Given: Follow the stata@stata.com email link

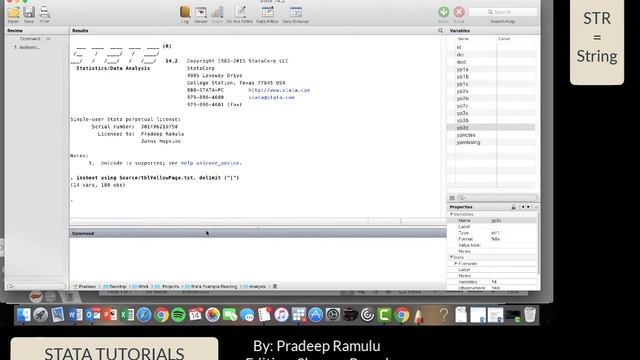Looking at the screenshot, I should (x=271, y=98).
